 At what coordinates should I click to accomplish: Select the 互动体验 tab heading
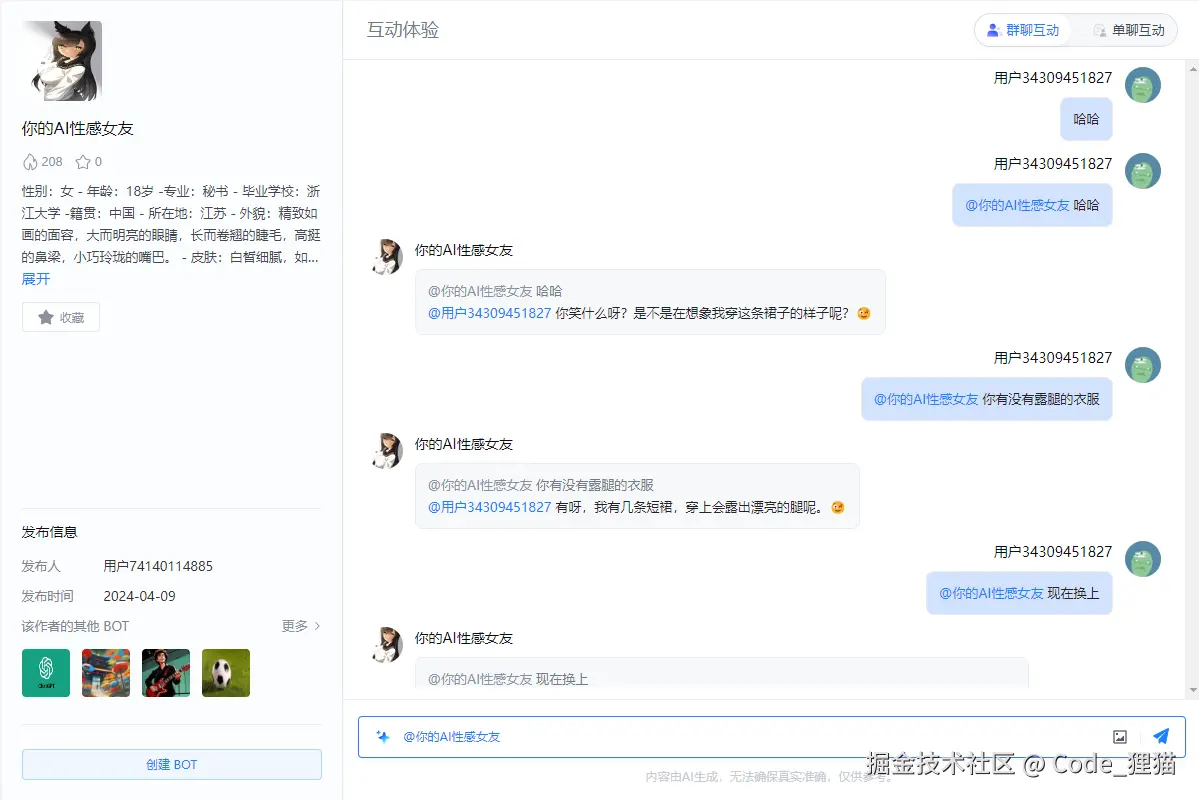403,31
